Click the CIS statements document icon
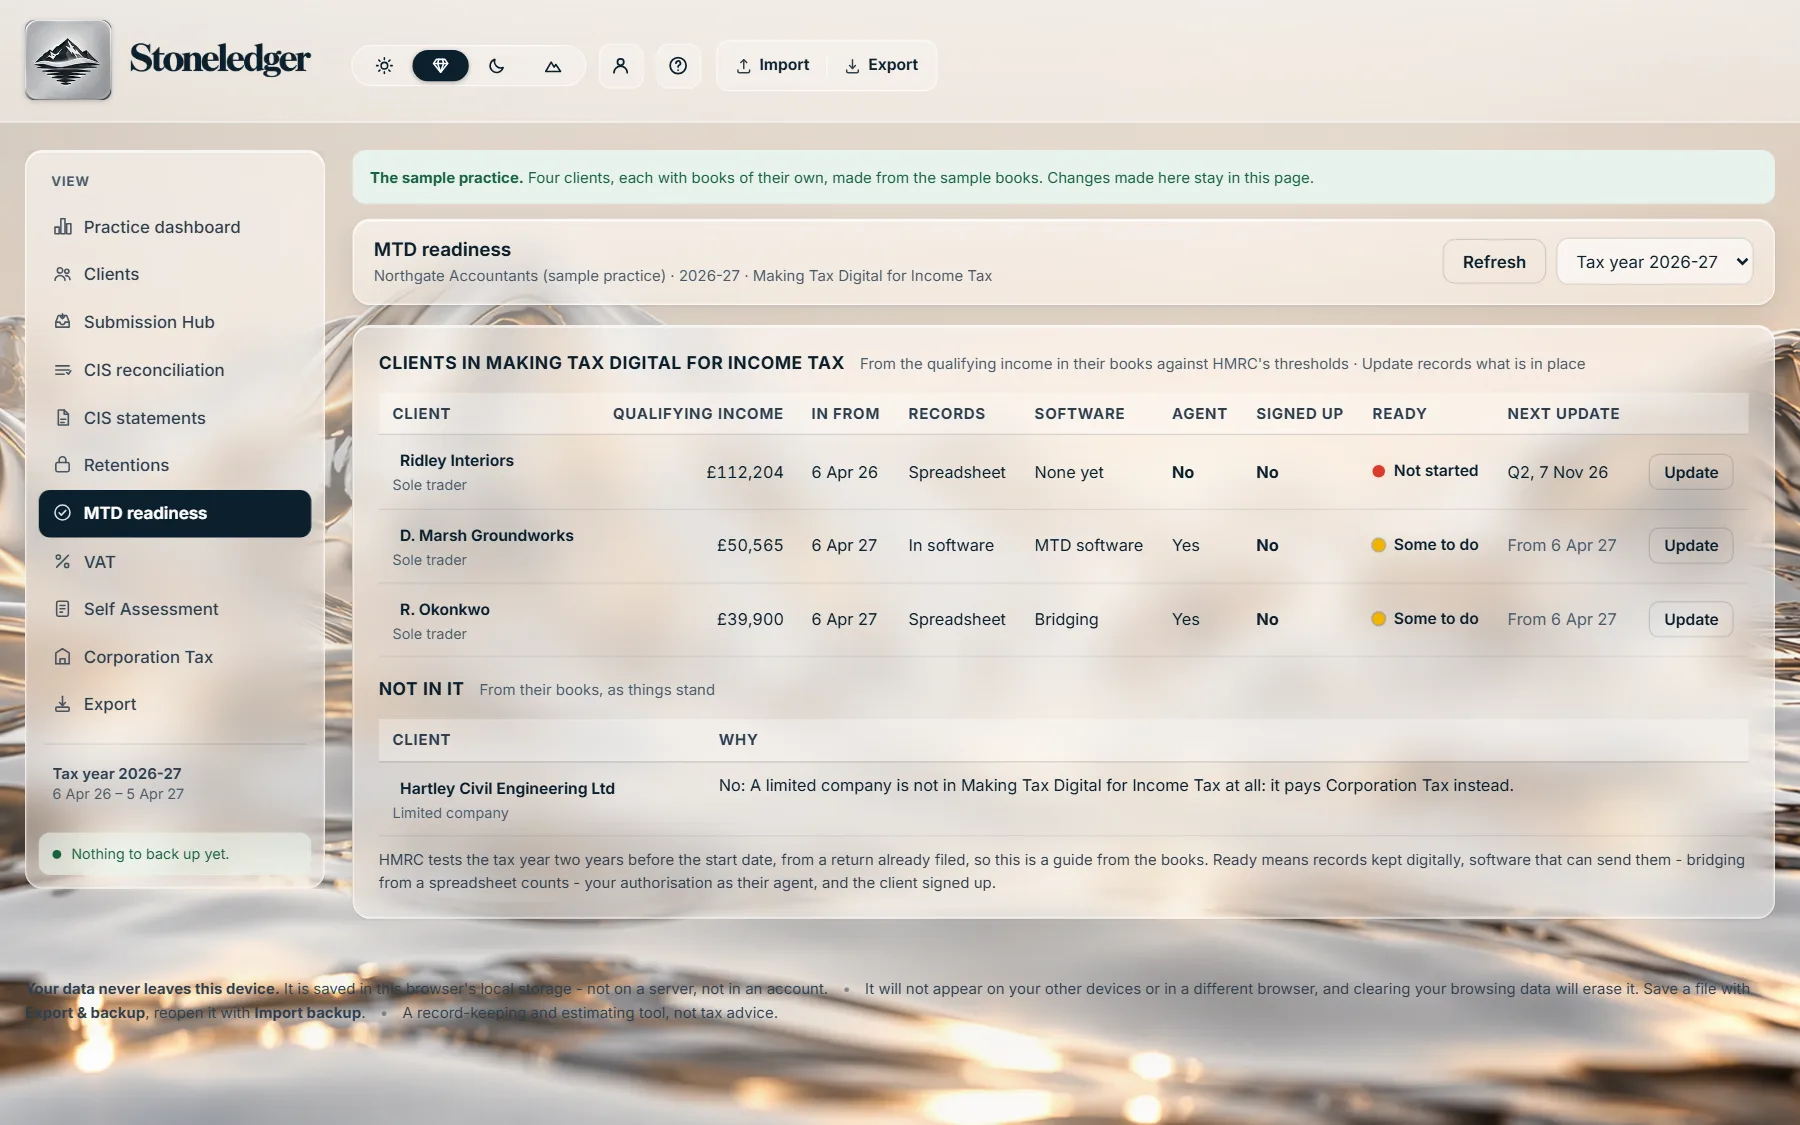 (x=63, y=418)
